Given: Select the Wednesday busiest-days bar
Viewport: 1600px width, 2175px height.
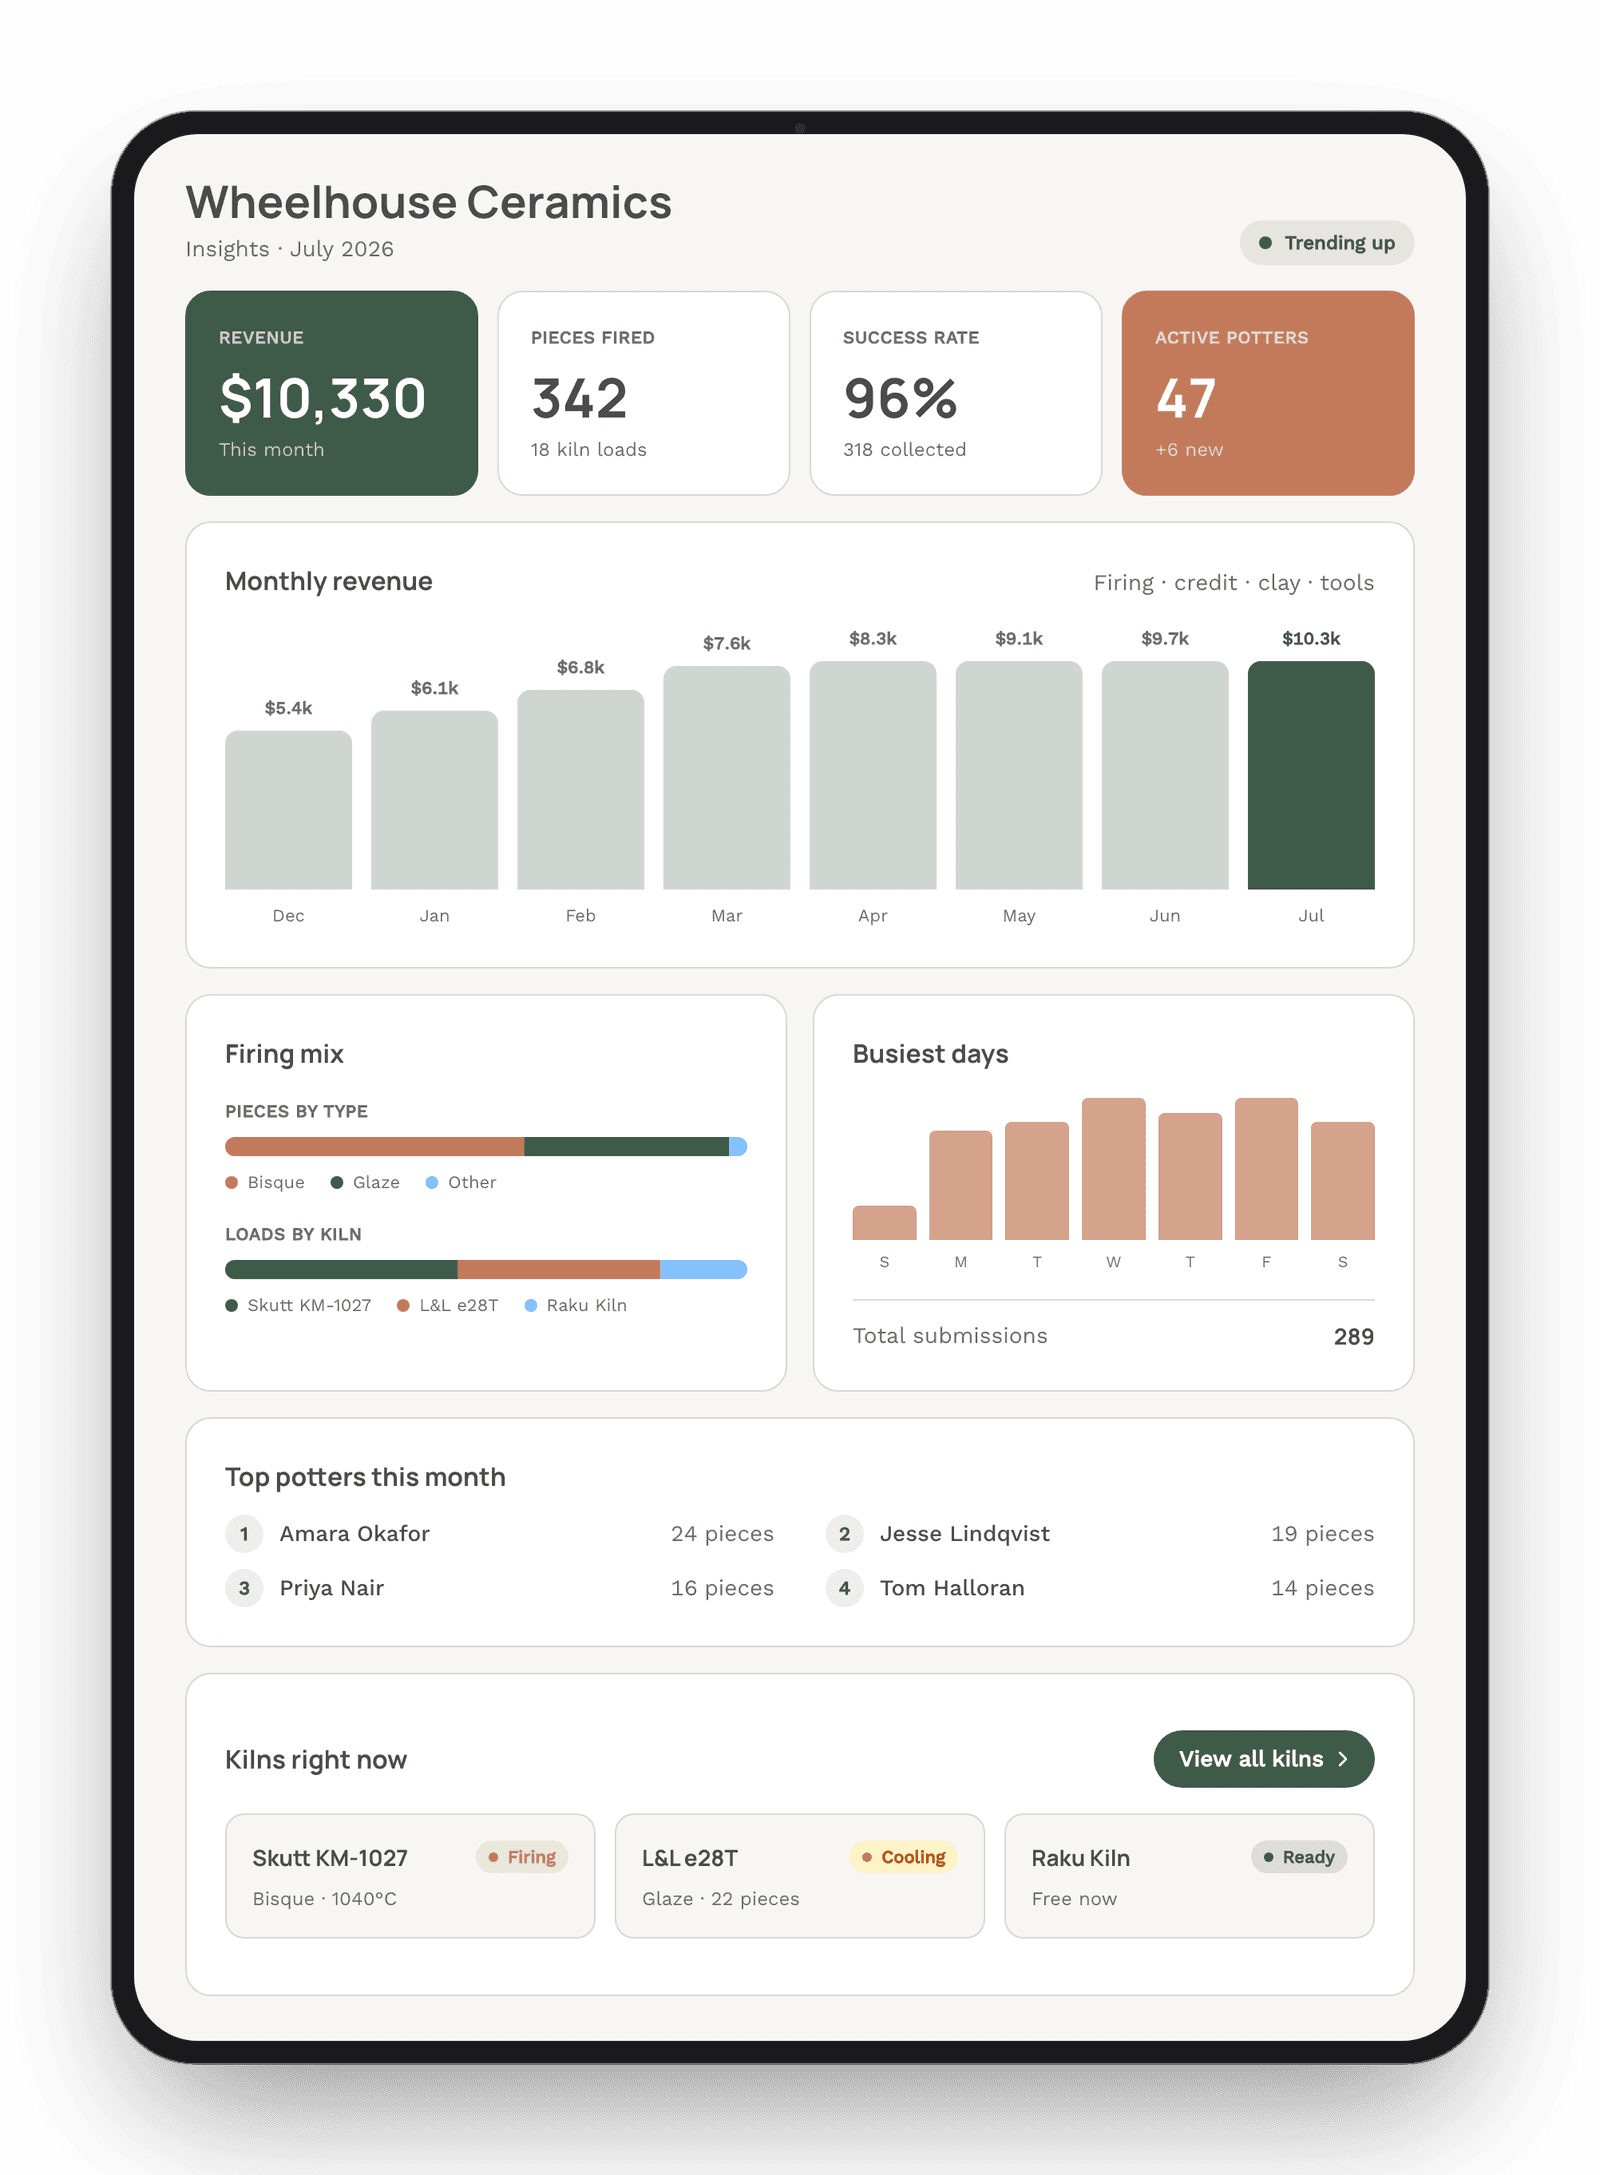Looking at the screenshot, I should point(1113,1169).
